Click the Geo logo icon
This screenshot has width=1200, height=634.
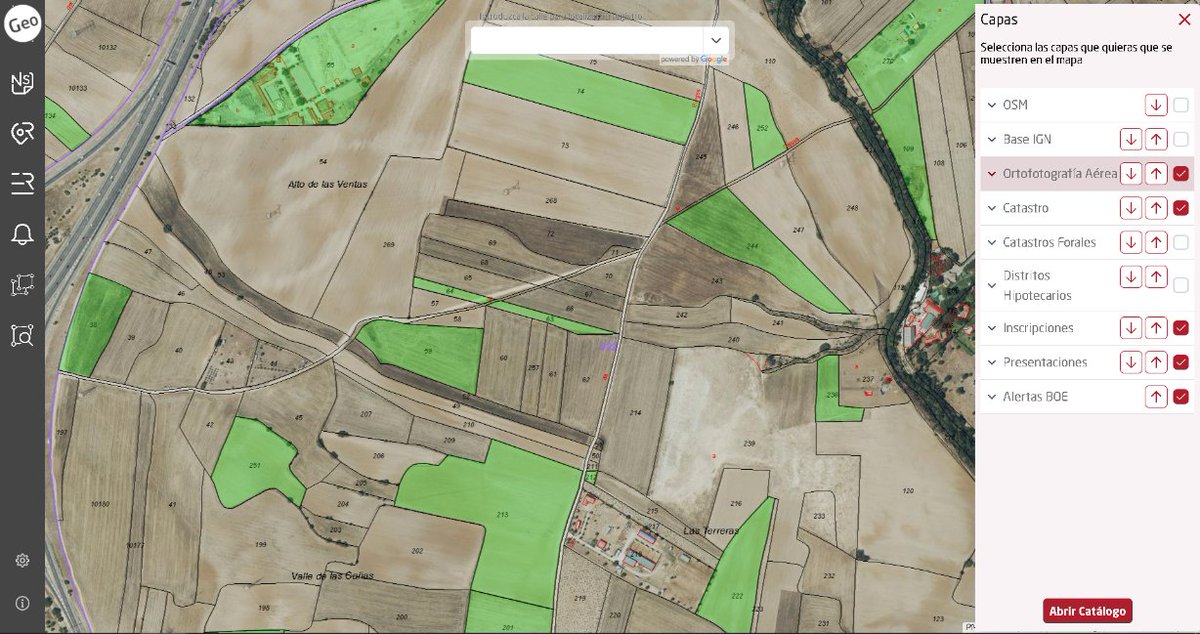22,24
